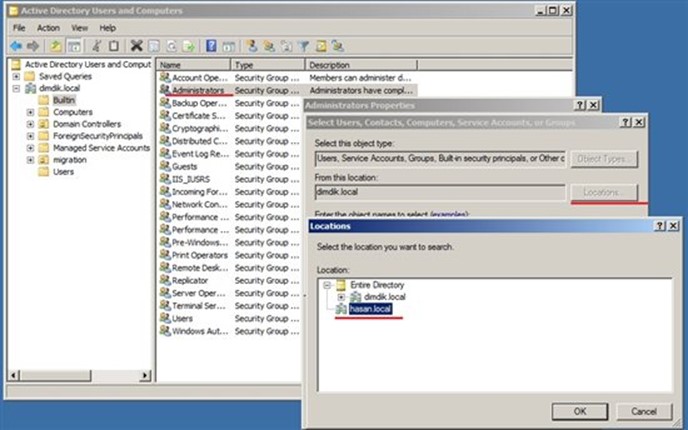This screenshot has width=688, height=430.
Task: Click Cancel in Locations dialog
Action: click(644, 411)
